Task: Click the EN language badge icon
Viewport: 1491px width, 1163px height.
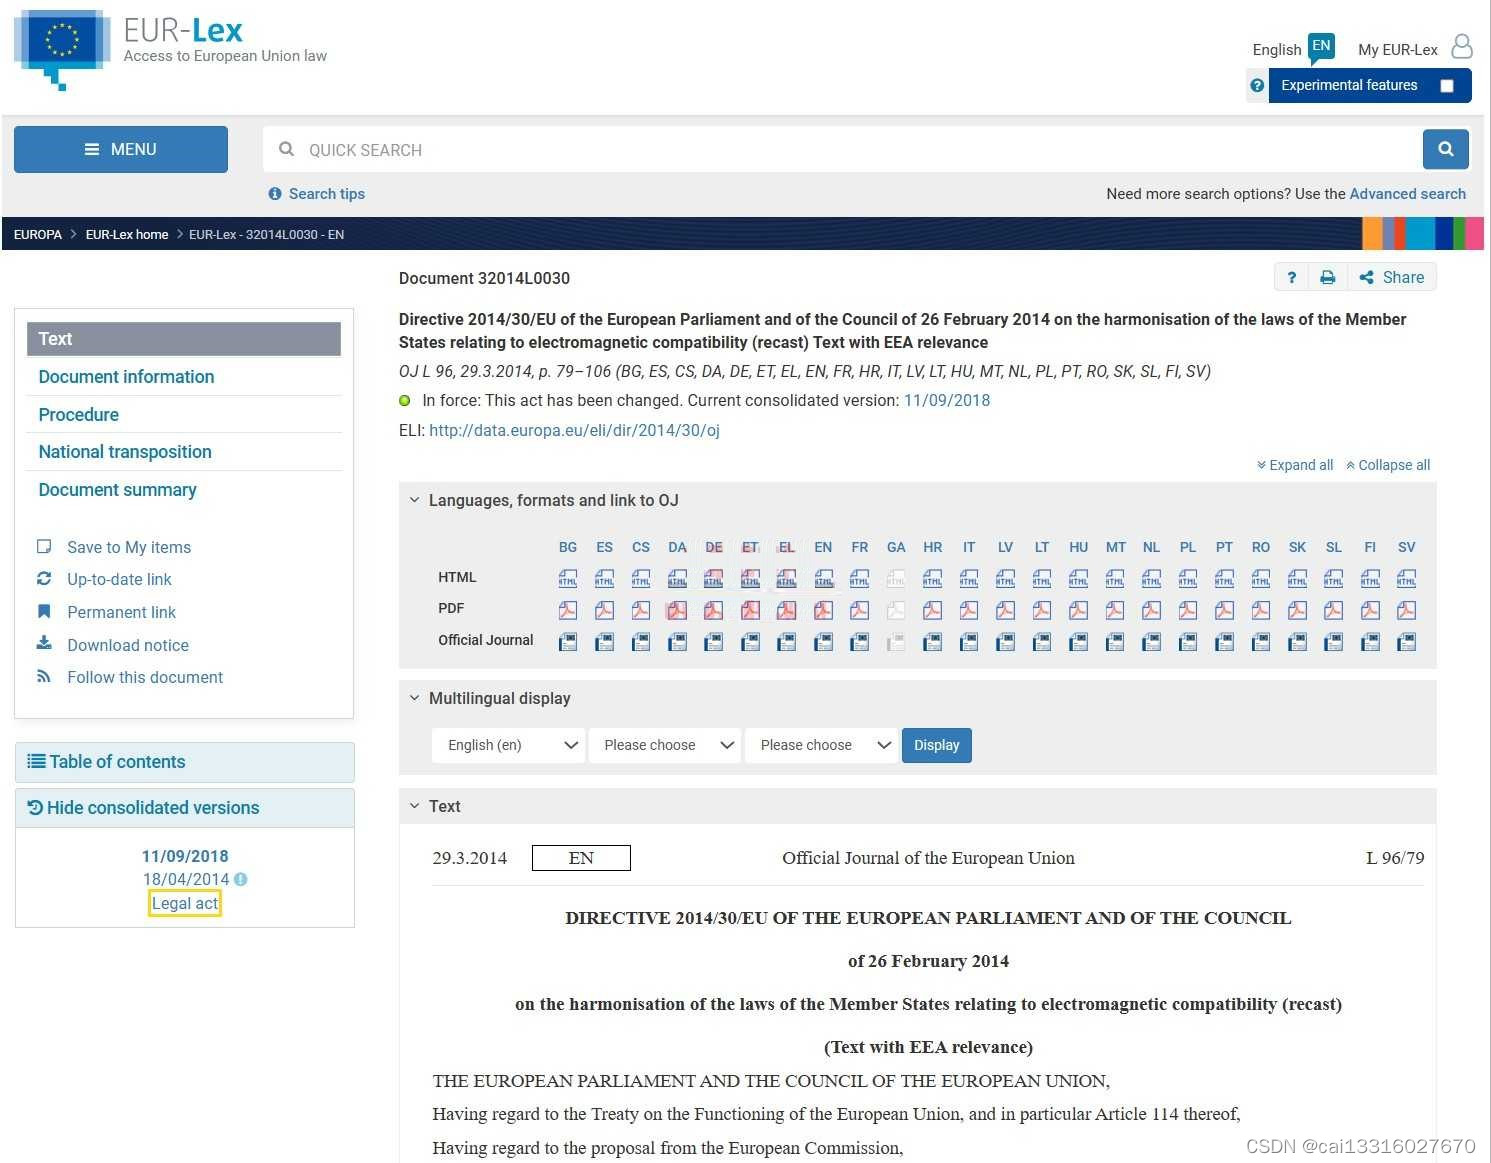Action: pyautogui.click(x=1322, y=47)
